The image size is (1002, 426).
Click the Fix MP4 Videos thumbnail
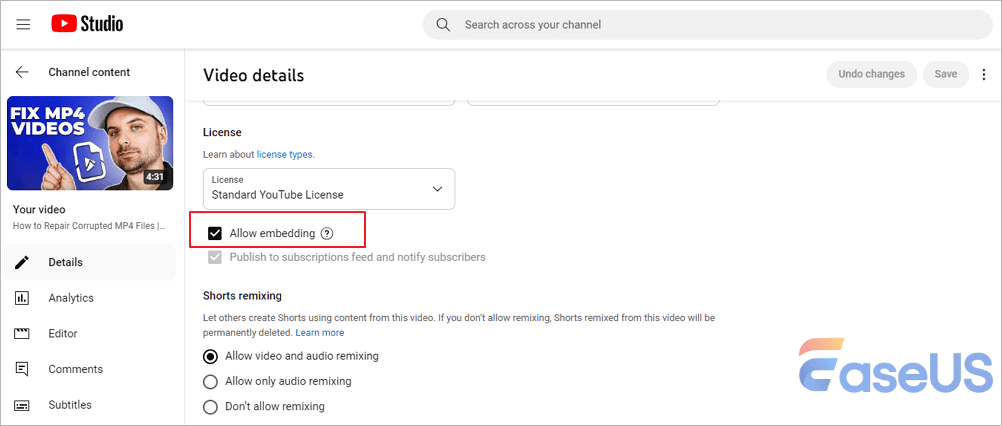click(x=90, y=143)
